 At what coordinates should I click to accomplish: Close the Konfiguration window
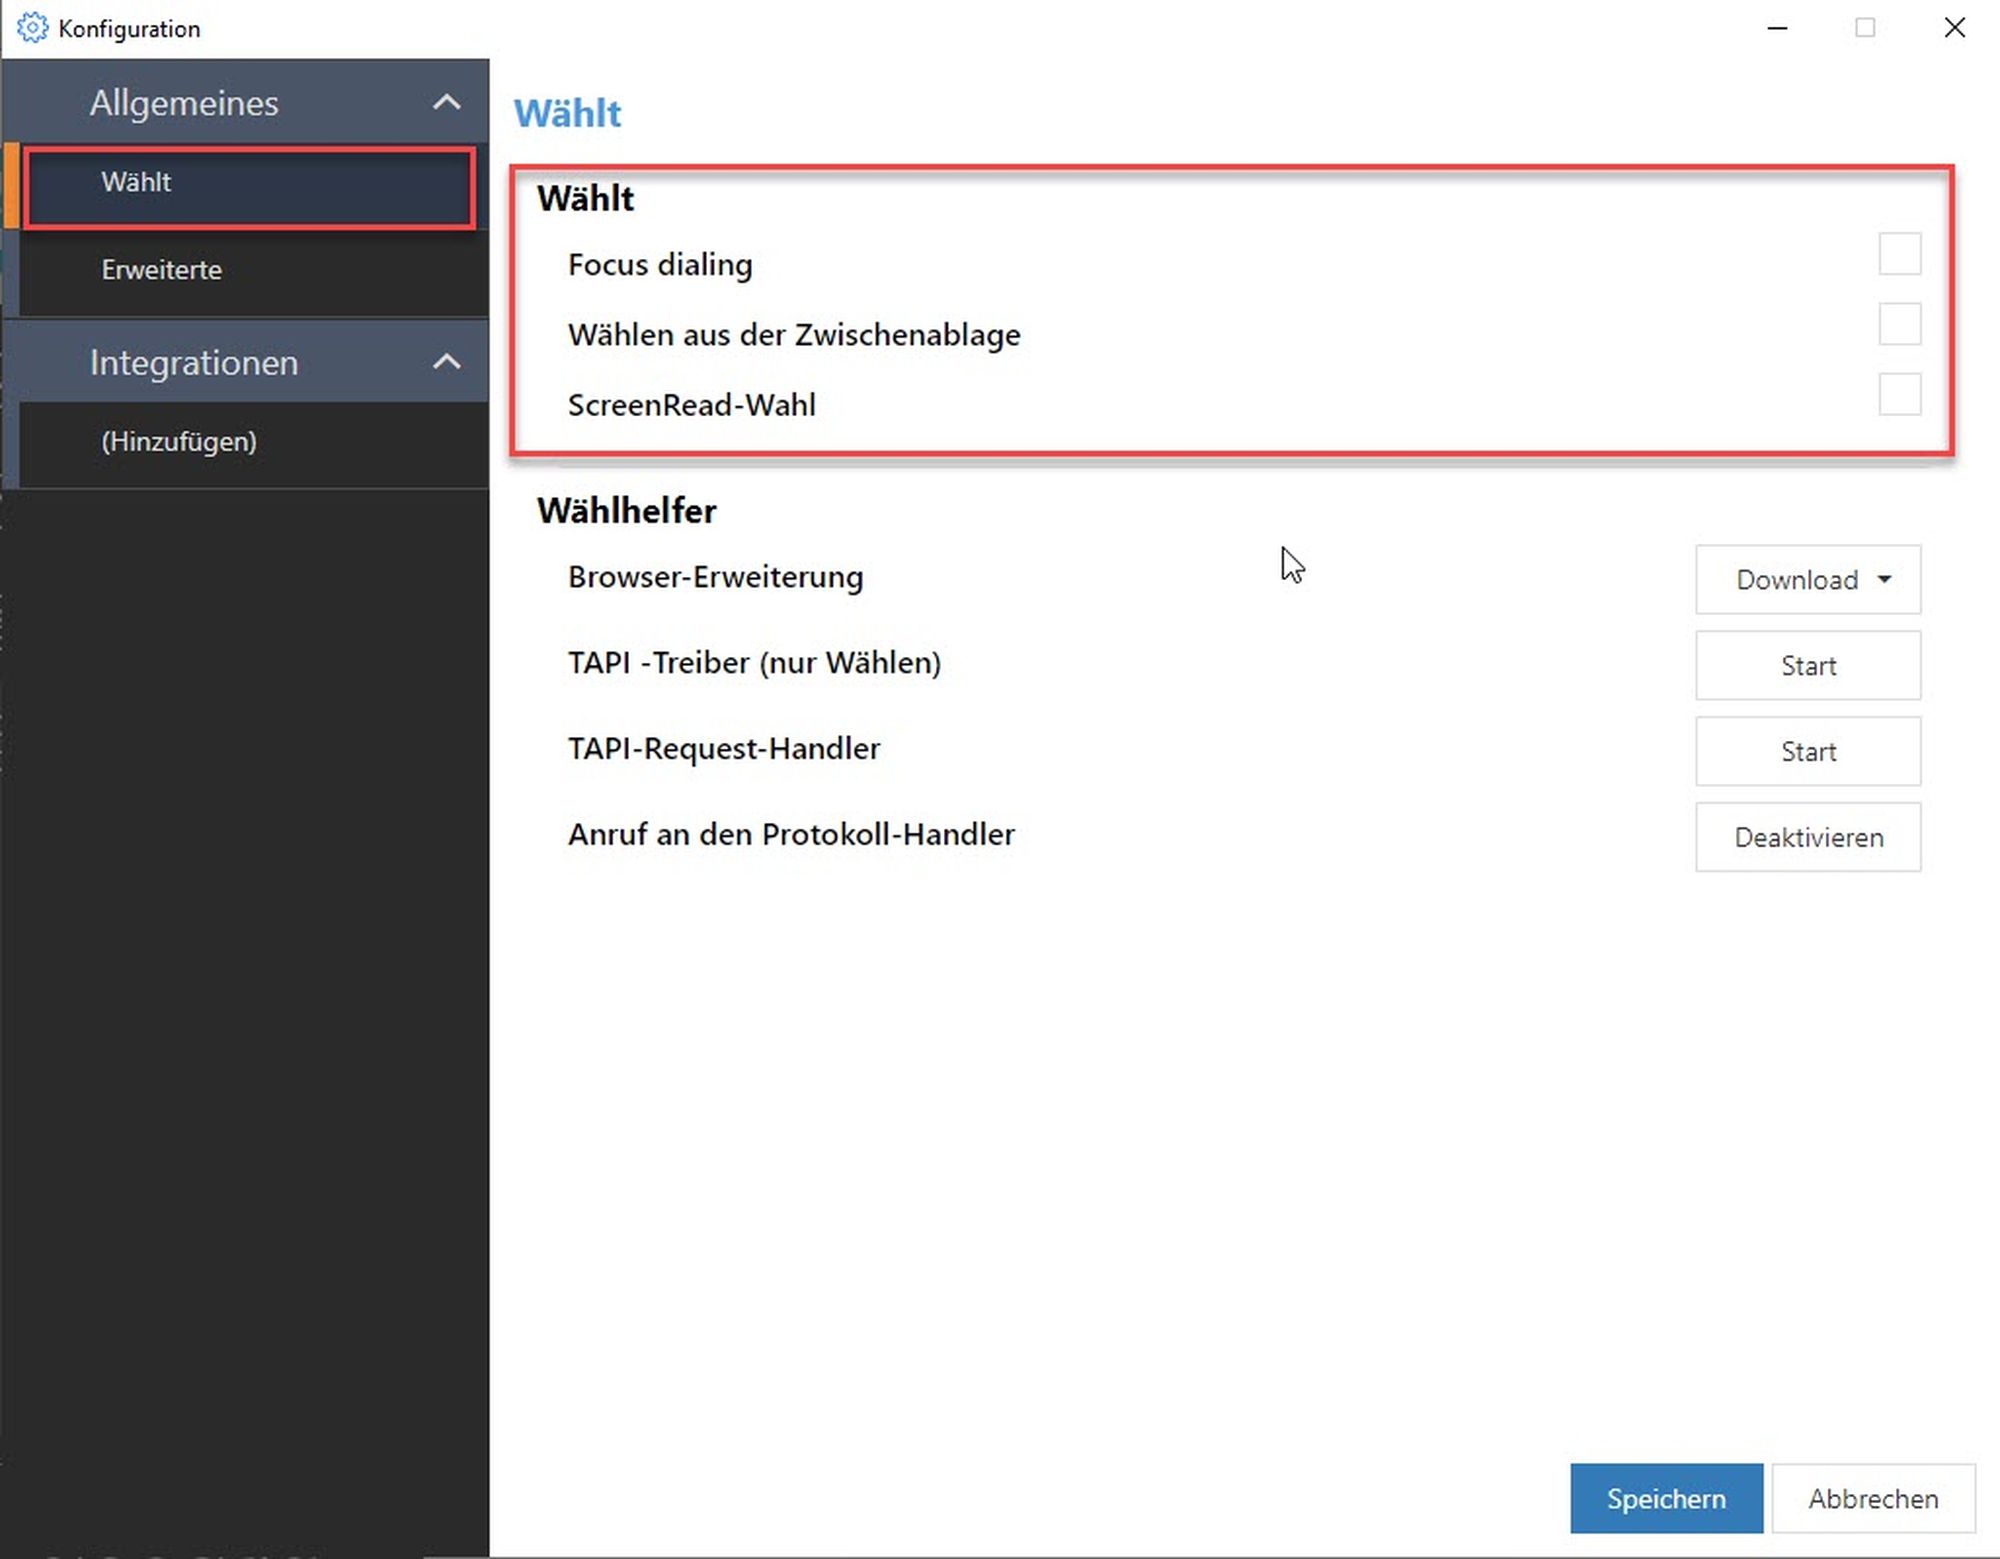click(x=1954, y=28)
